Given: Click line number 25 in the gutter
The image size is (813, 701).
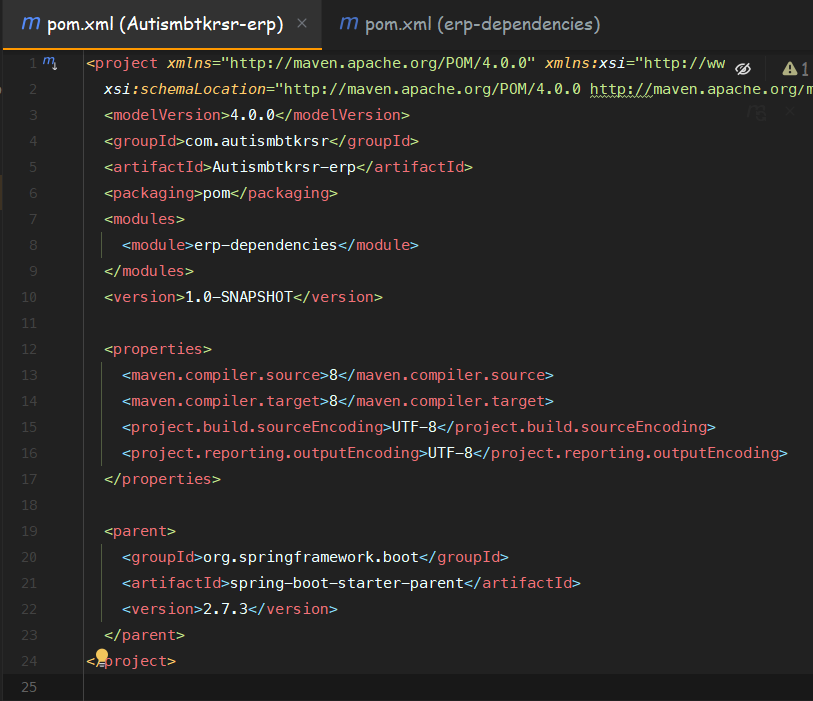Looking at the screenshot, I should pyautogui.click(x=29, y=688).
